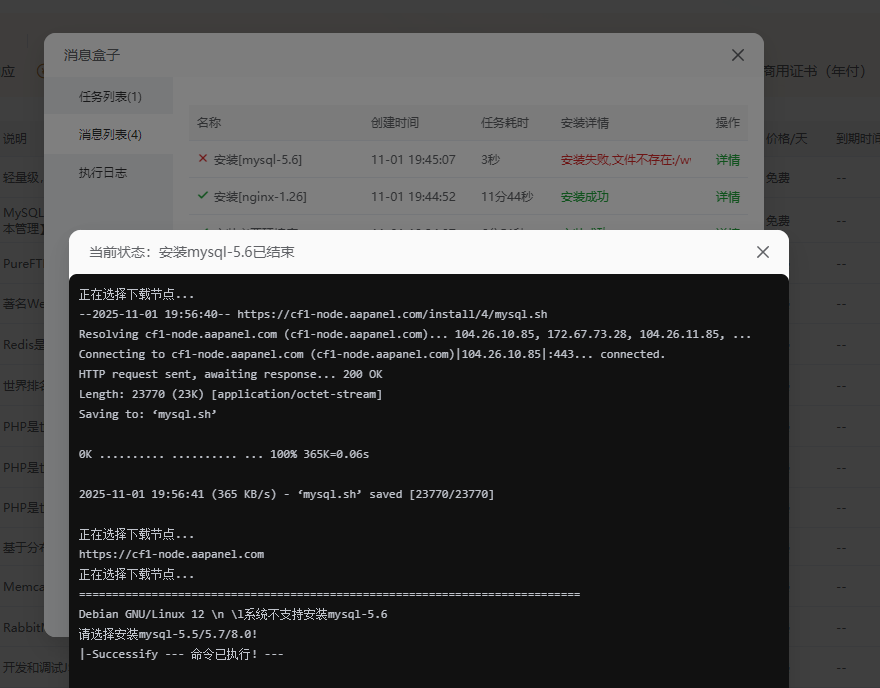Close the 消息盒子 message box
The height and width of the screenshot is (688, 880).
(x=737, y=55)
